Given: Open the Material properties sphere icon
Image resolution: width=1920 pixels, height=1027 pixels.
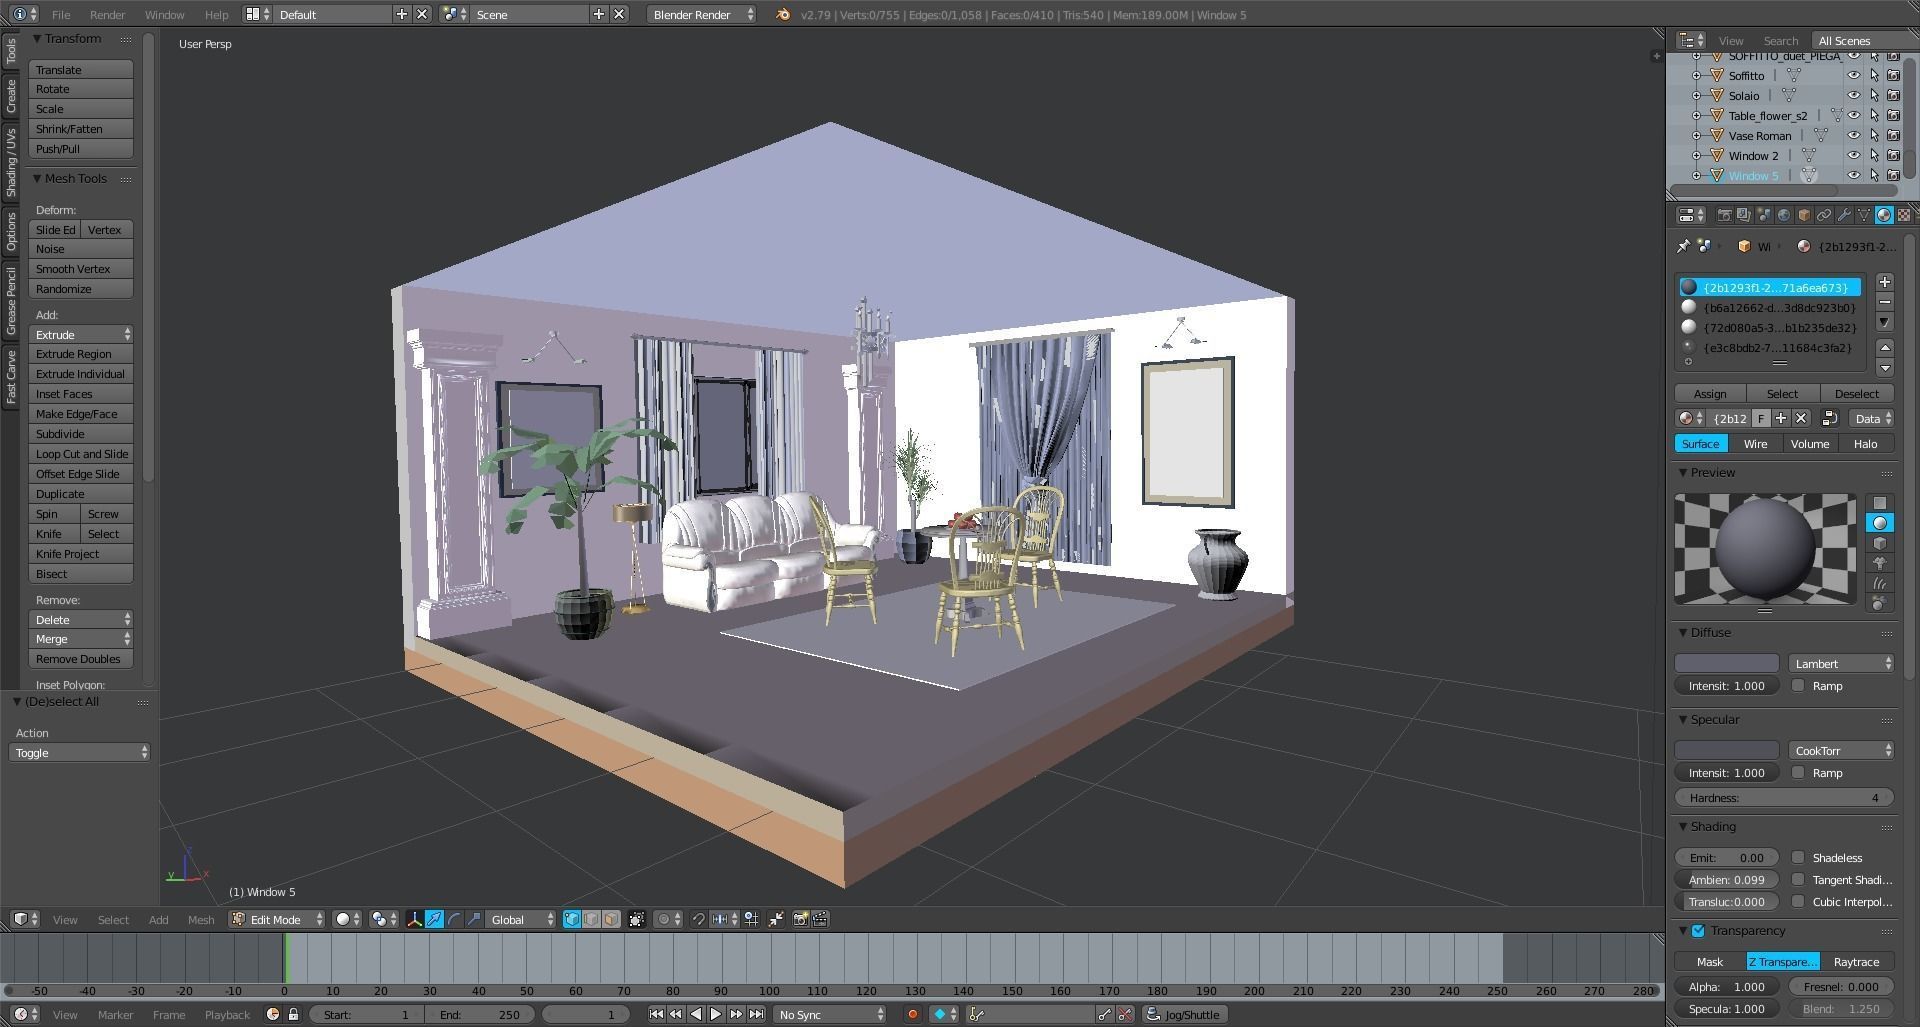Looking at the screenshot, I should click(1884, 215).
